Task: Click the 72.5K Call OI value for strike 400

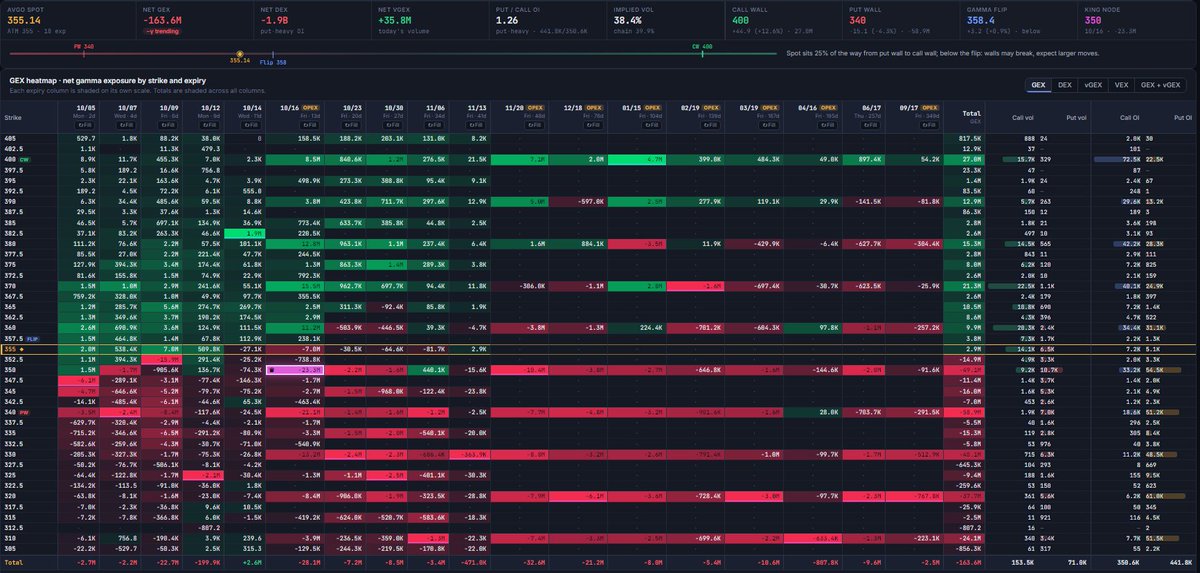Action: (x=1133, y=158)
